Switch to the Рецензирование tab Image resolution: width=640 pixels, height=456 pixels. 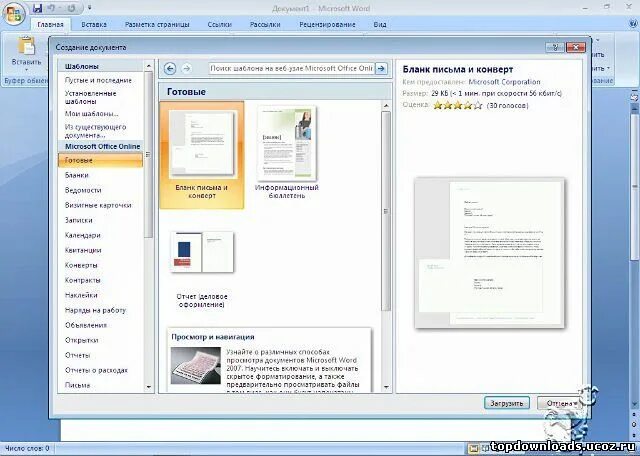327,24
